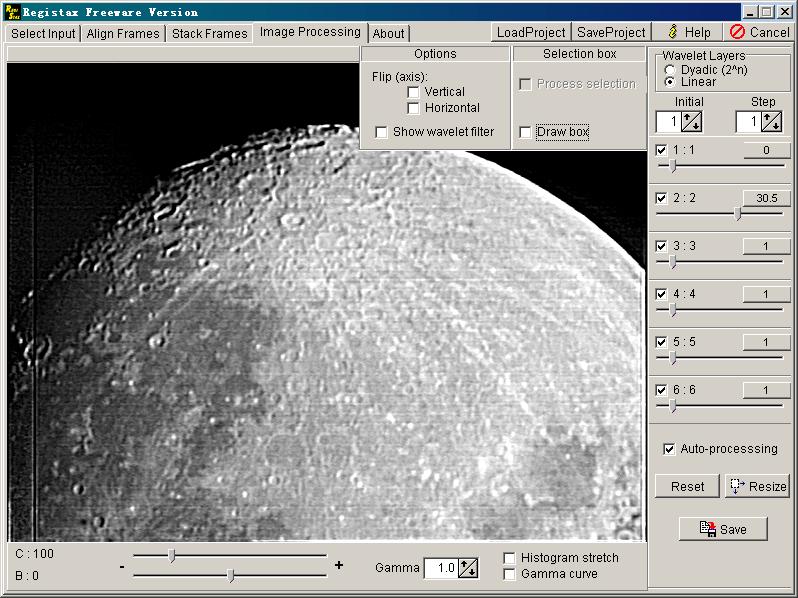Check the Draw box option
Viewport: 798px width, 598px height.
525,132
